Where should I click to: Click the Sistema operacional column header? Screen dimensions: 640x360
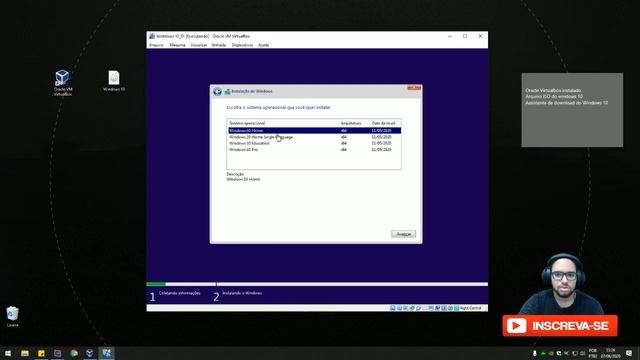(x=283, y=123)
